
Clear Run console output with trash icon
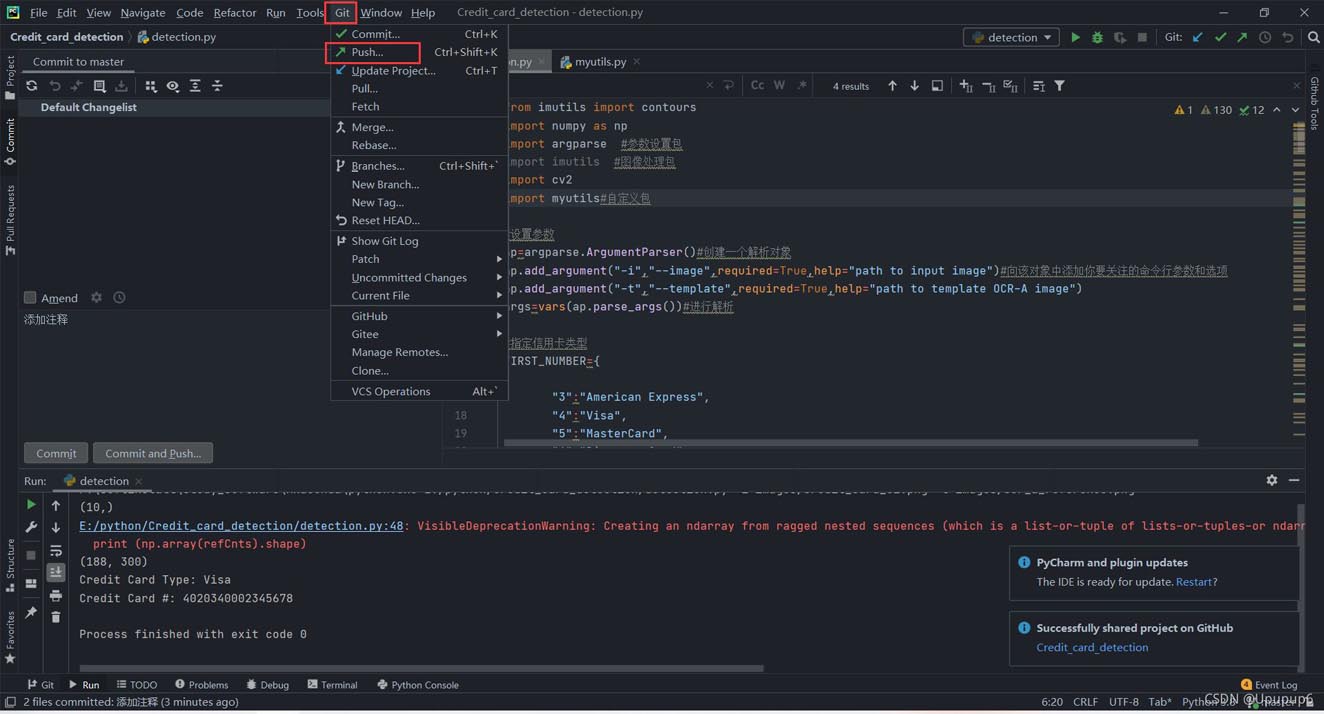click(56, 617)
